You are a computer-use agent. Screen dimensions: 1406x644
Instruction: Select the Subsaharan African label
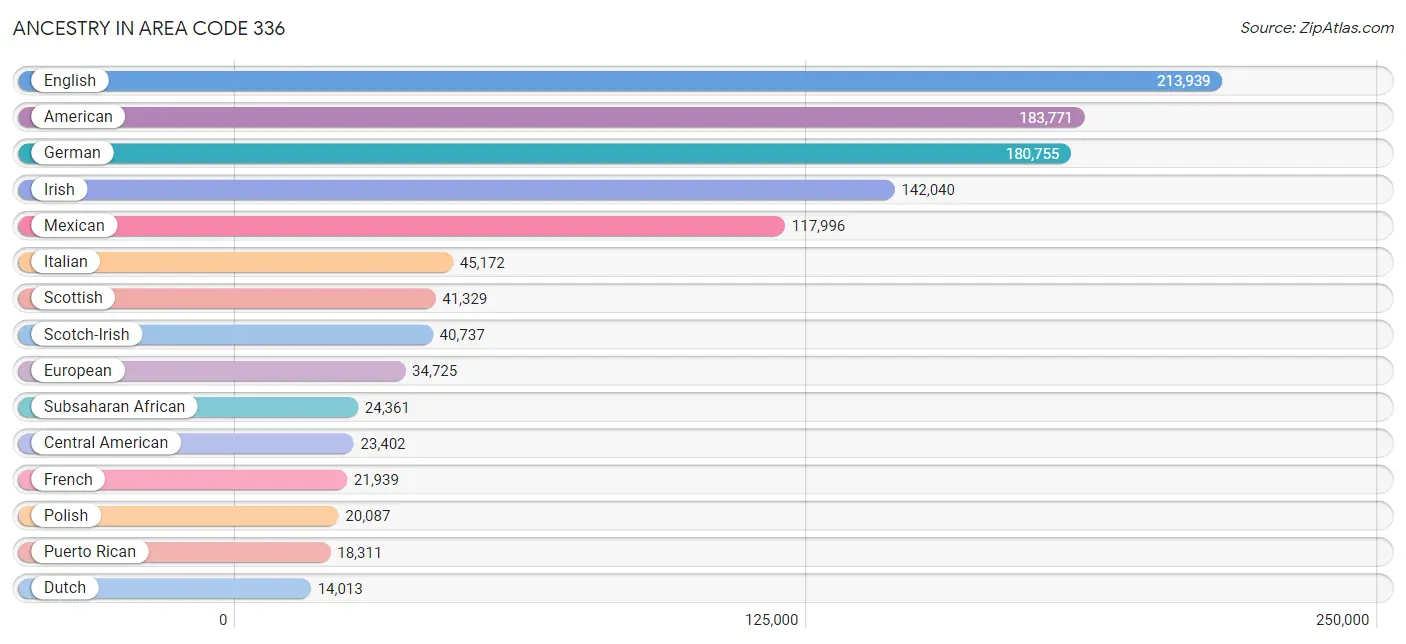[x=114, y=407]
